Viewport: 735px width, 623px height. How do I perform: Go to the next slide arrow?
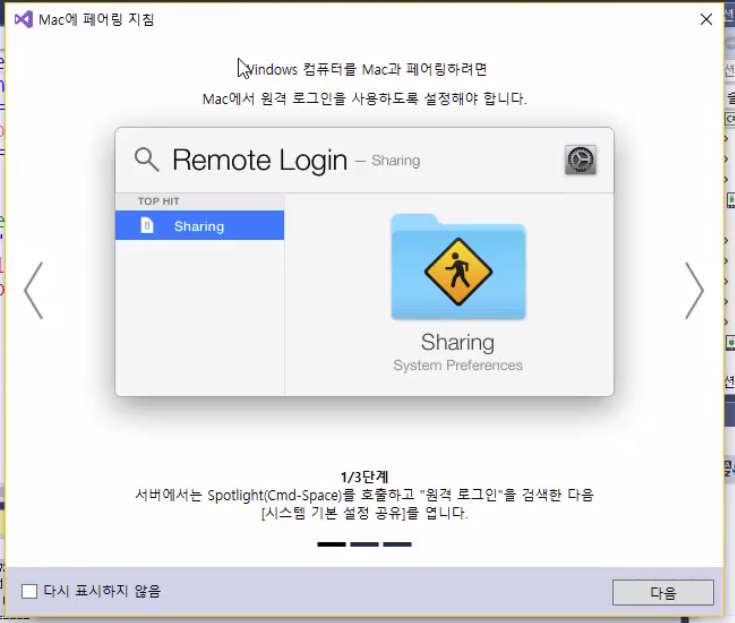click(694, 291)
